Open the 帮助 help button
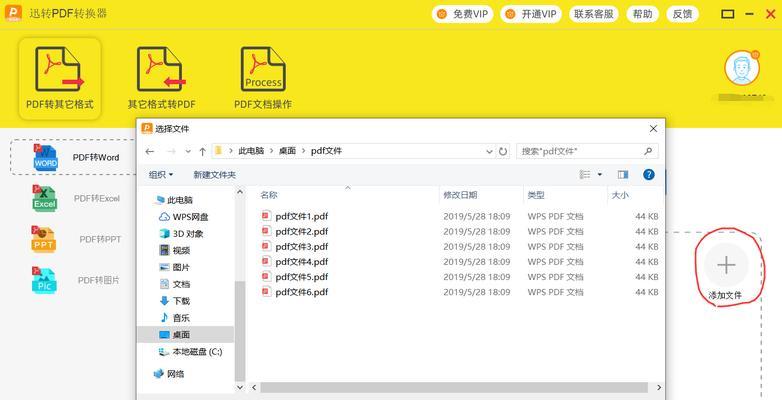782x400 pixels. [642, 14]
